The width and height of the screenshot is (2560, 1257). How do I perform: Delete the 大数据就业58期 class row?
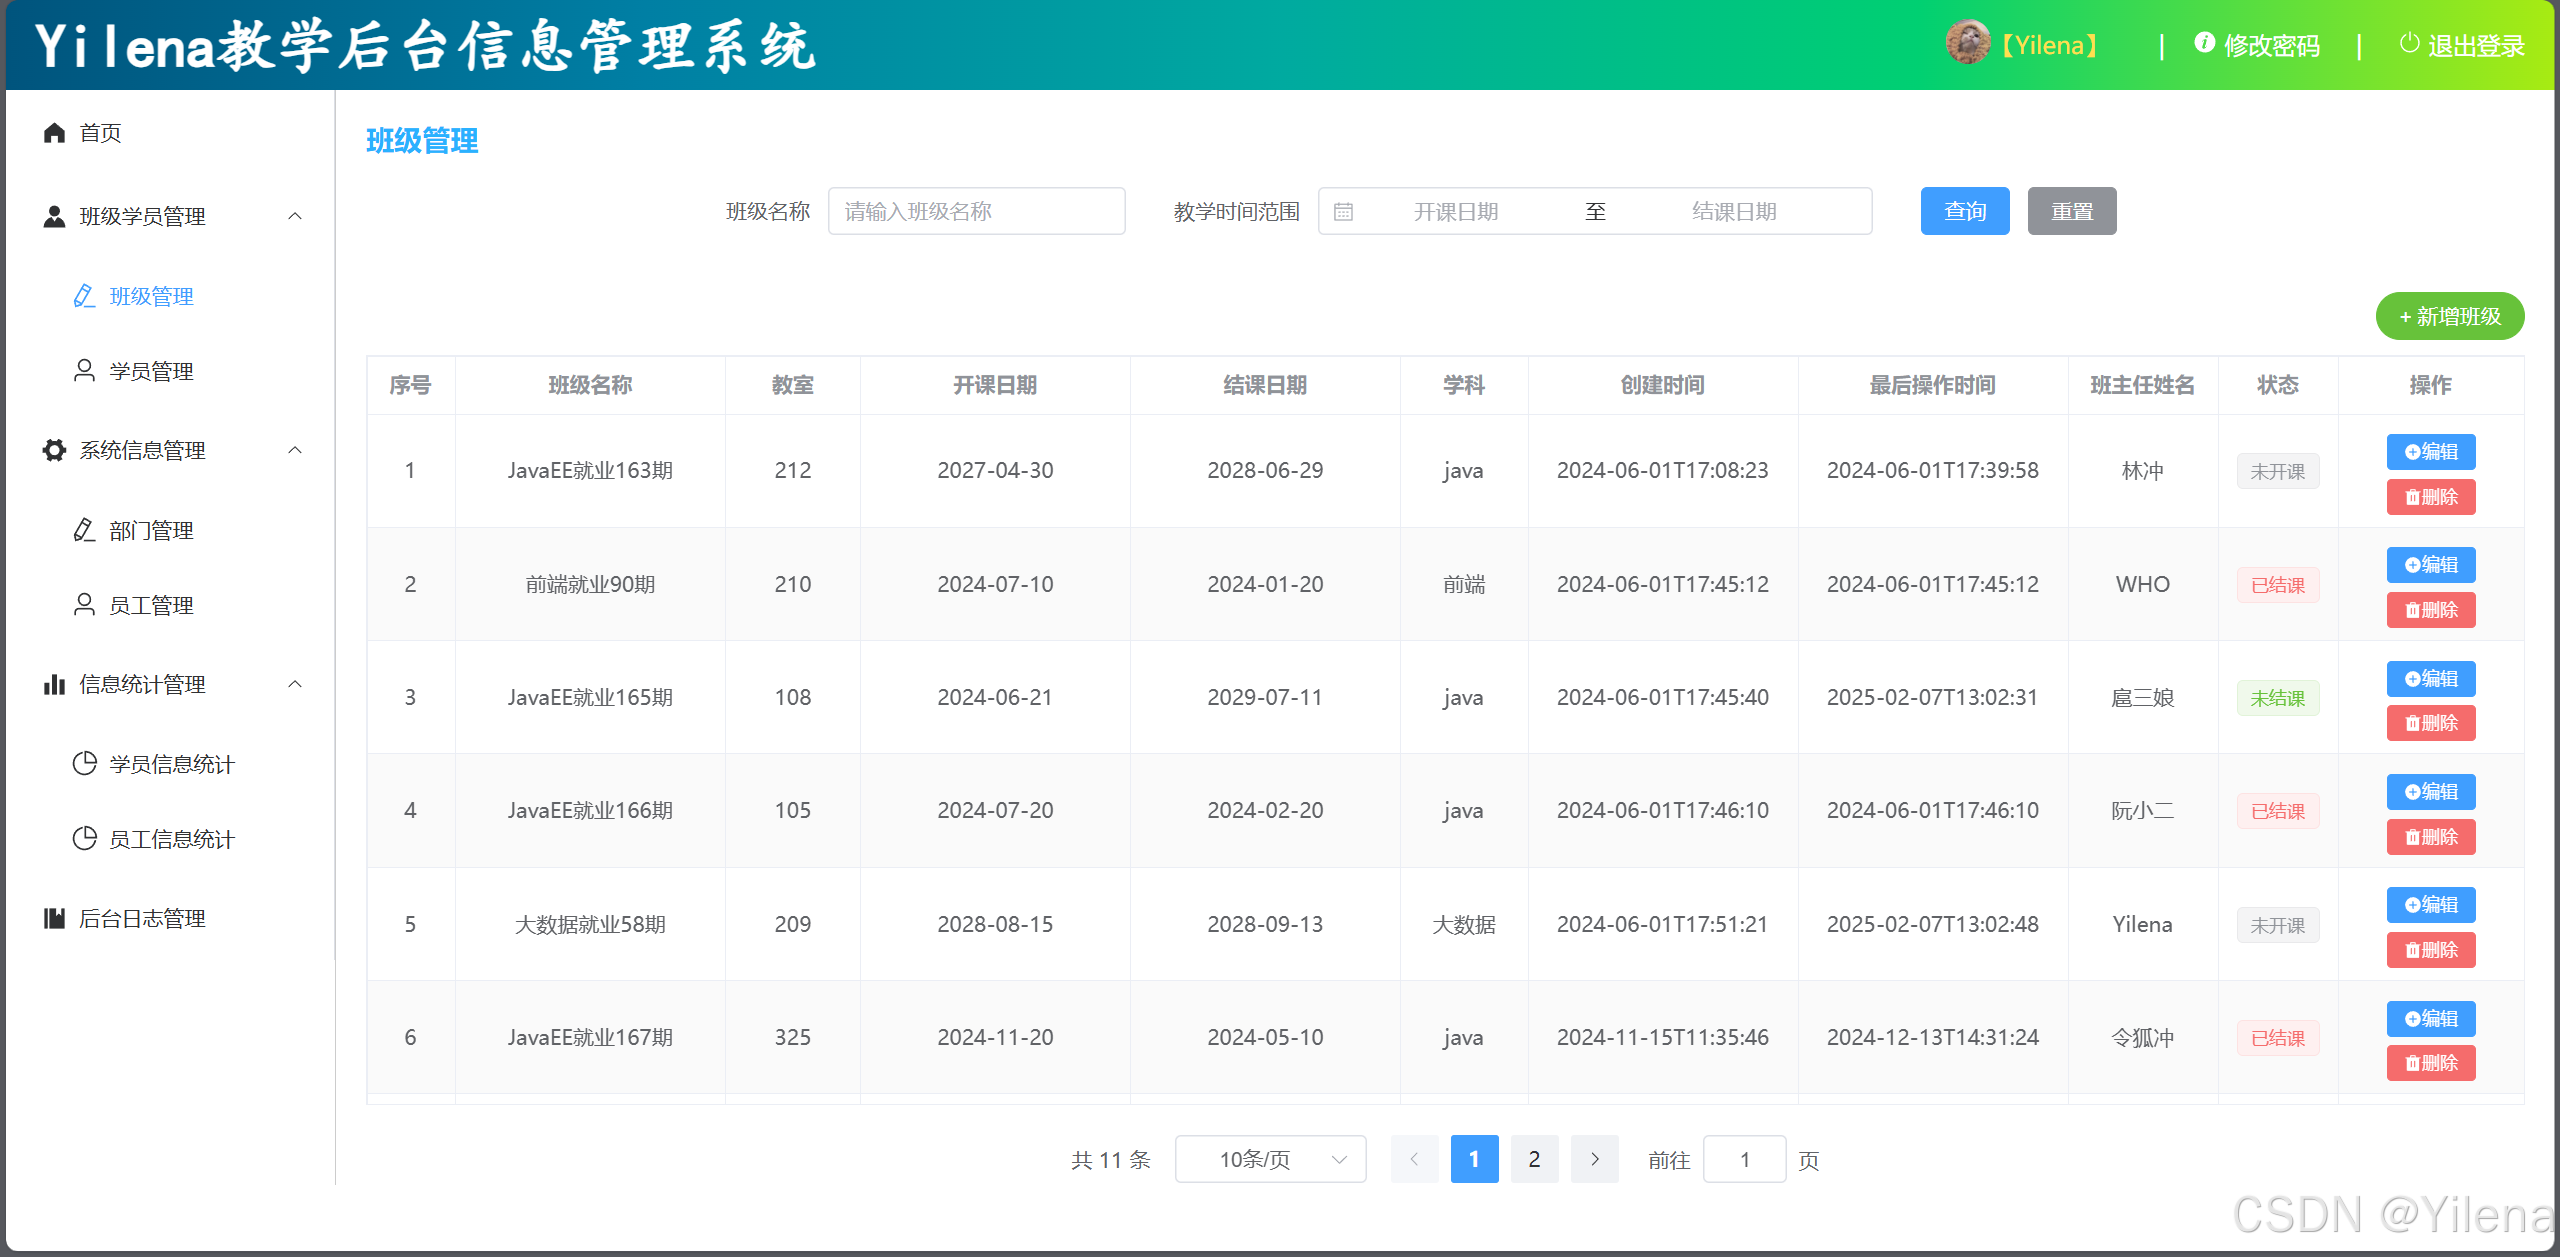tap(2430, 950)
